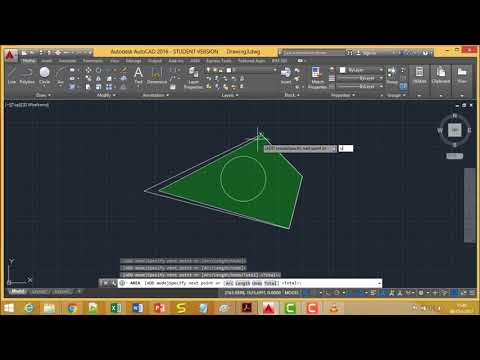Choose the Move tool in Modify panel
Viewport: 480px width, 360px height.
pyautogui.click(x=88, y=70)
